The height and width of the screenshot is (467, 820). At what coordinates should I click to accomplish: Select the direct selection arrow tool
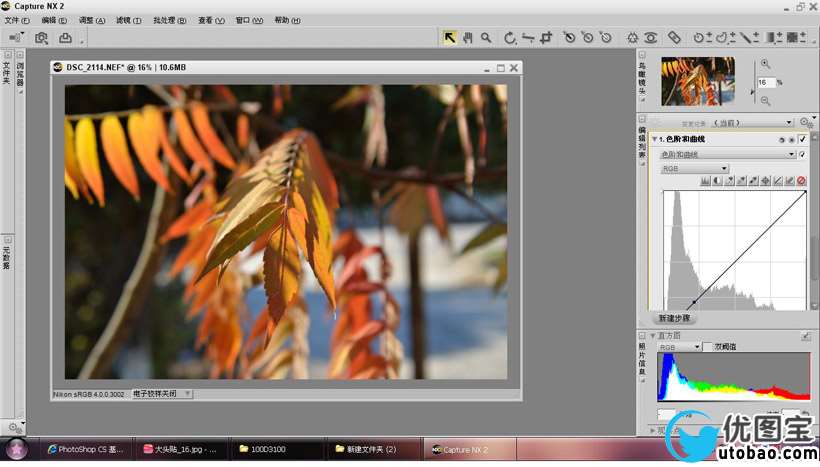(x=449, y=38)
